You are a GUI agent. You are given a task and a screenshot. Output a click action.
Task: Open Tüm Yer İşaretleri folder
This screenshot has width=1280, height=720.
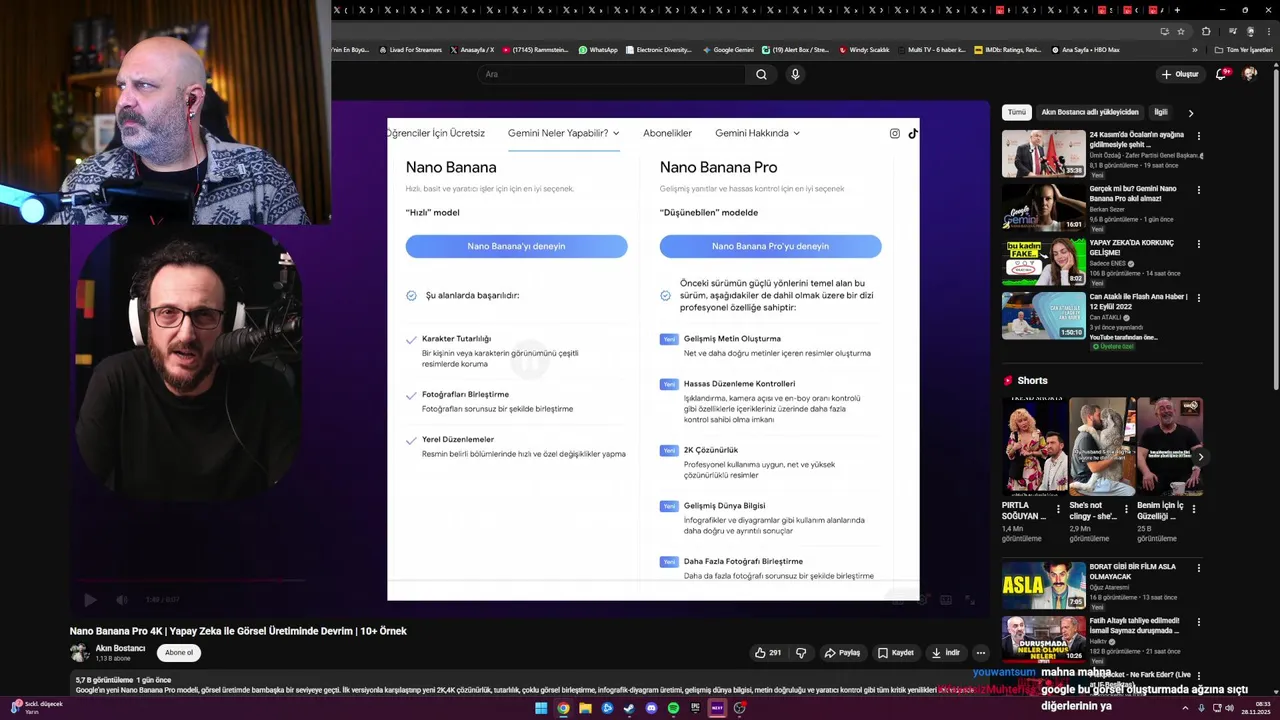pos(1243,50)
